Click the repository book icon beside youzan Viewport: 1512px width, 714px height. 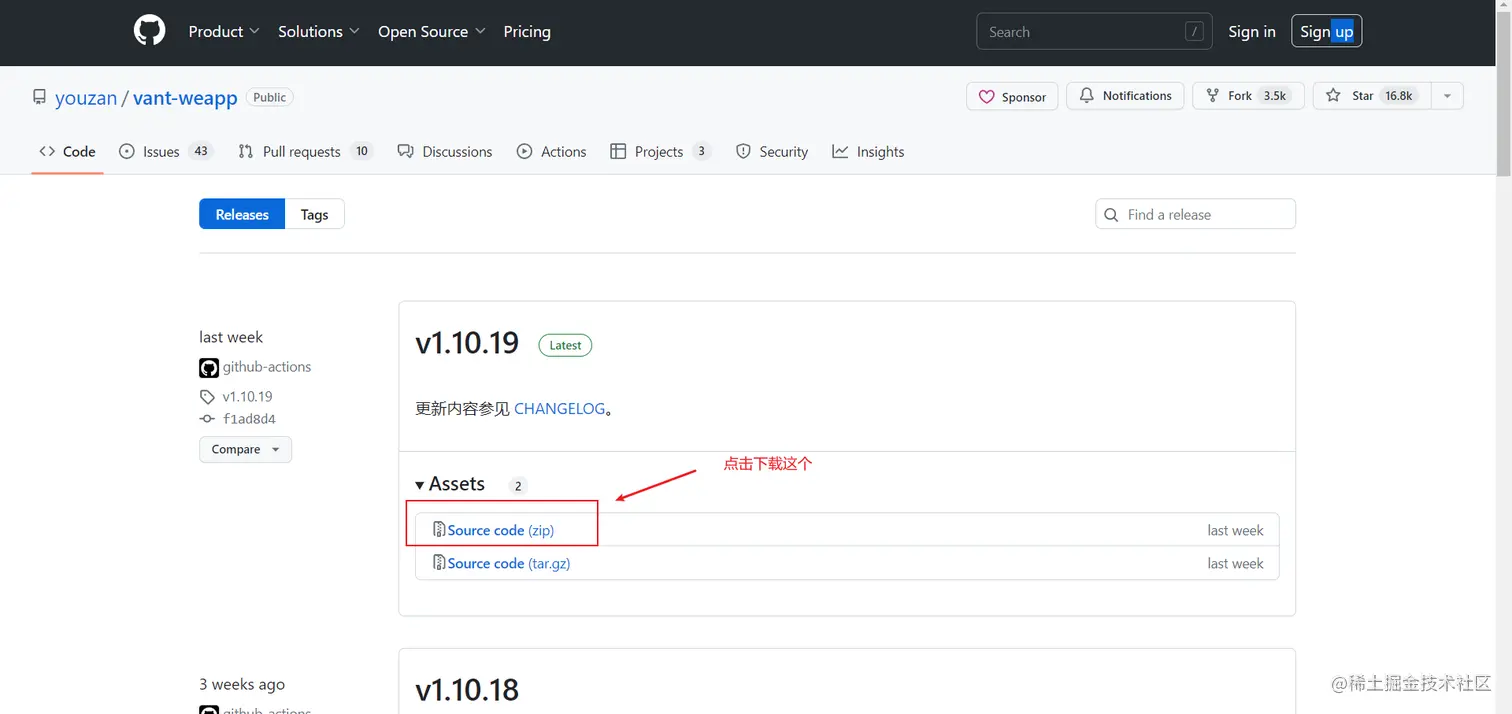[39, 97]
